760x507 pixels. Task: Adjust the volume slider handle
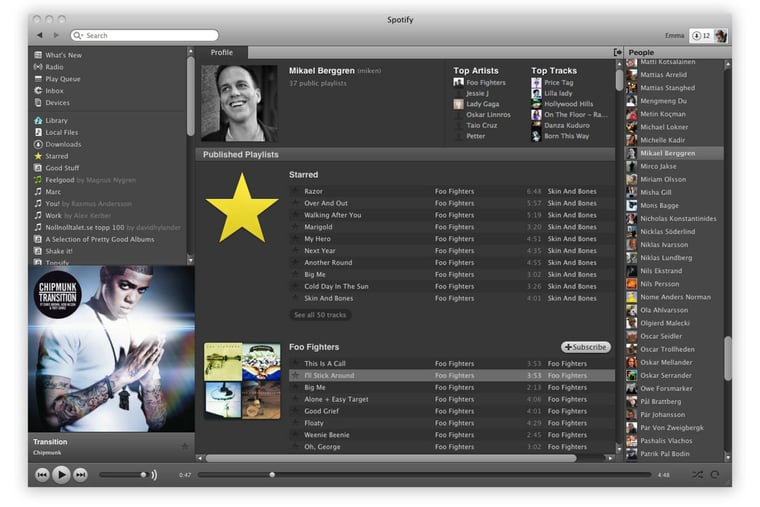click(x=143, y=475)
